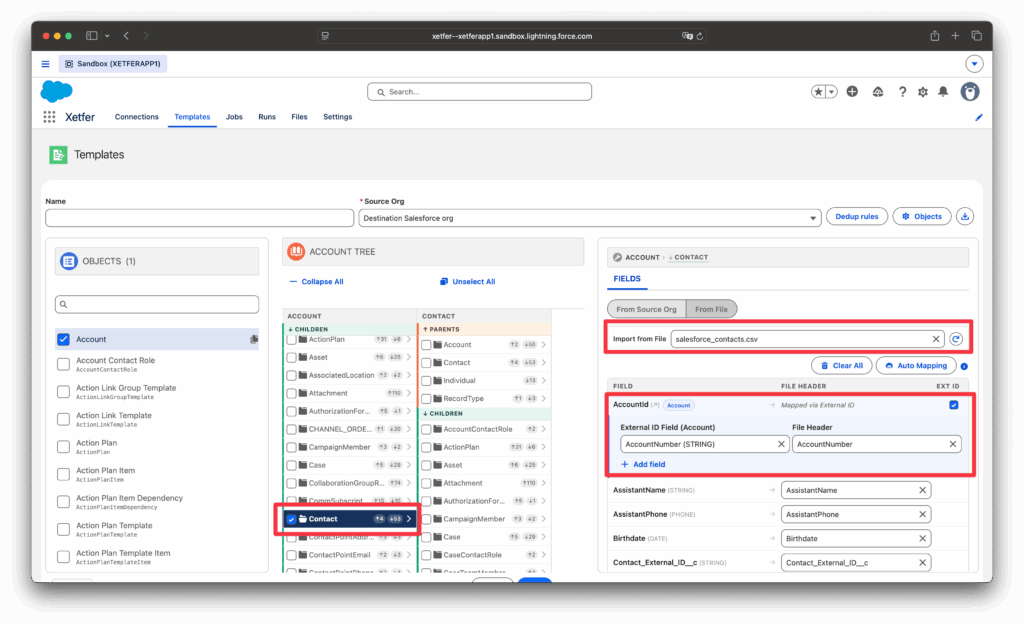Open the Settings tab
This screenshot has height=624, width=1024.
point(338,117)
